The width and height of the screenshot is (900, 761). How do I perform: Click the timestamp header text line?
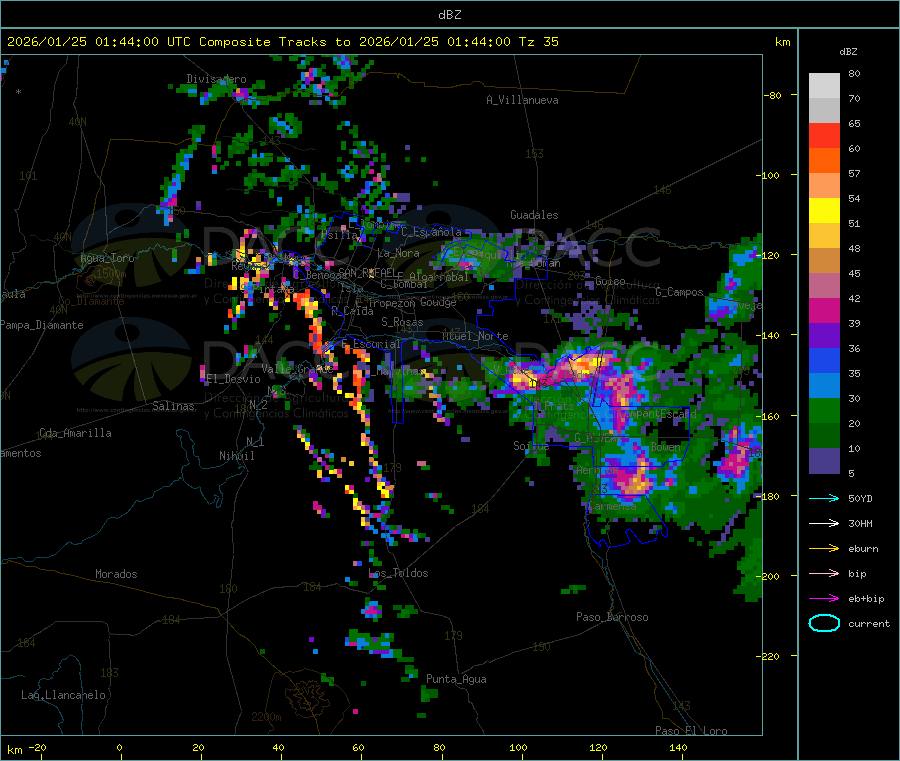[x=282, y=42]
